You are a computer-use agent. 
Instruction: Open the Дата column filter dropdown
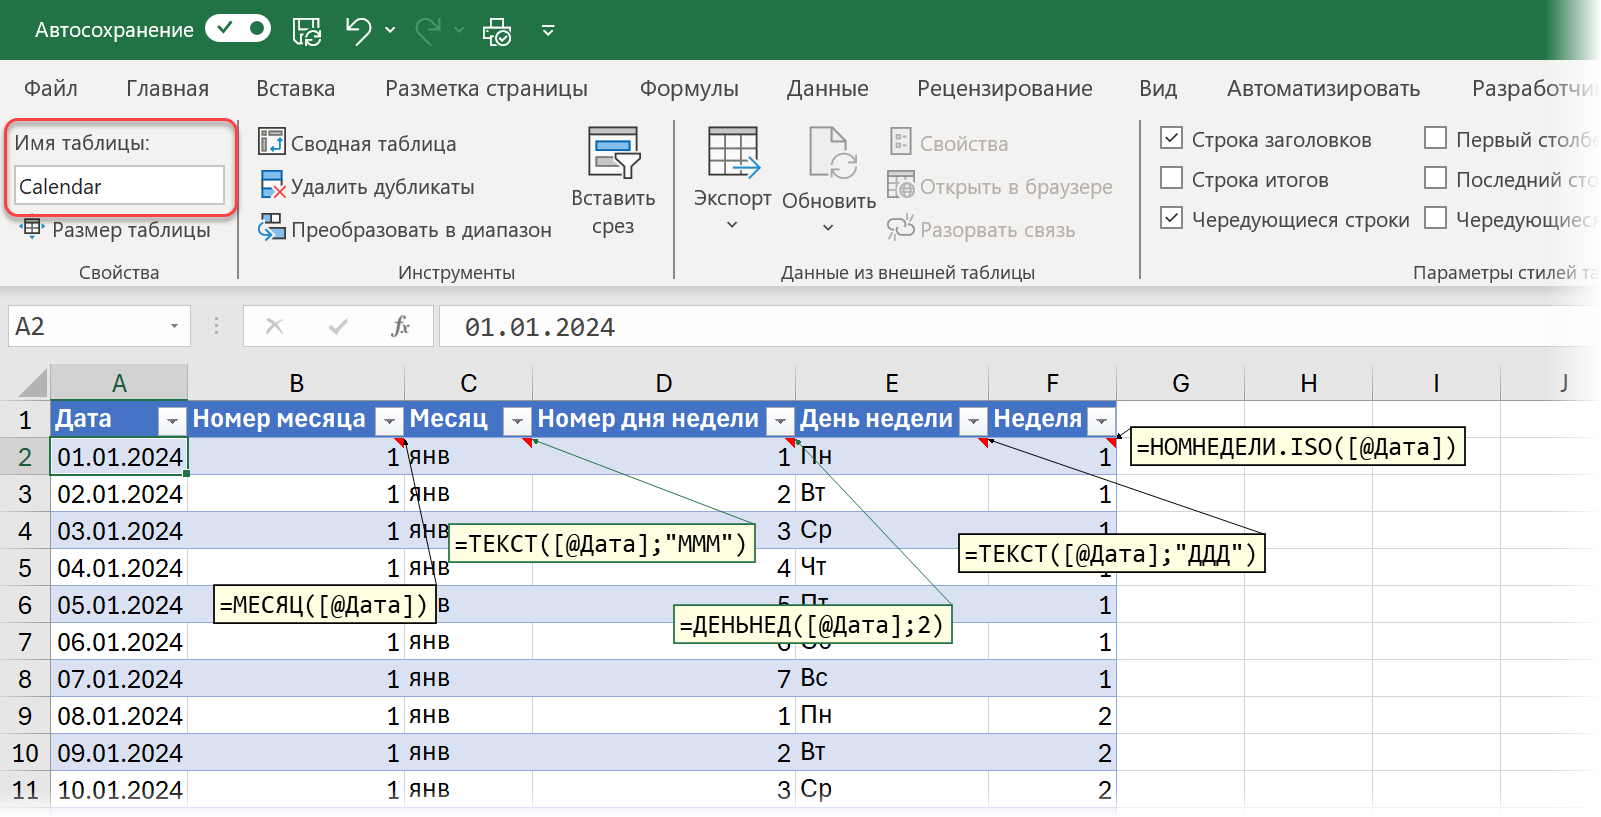click(x=172, y=421)
